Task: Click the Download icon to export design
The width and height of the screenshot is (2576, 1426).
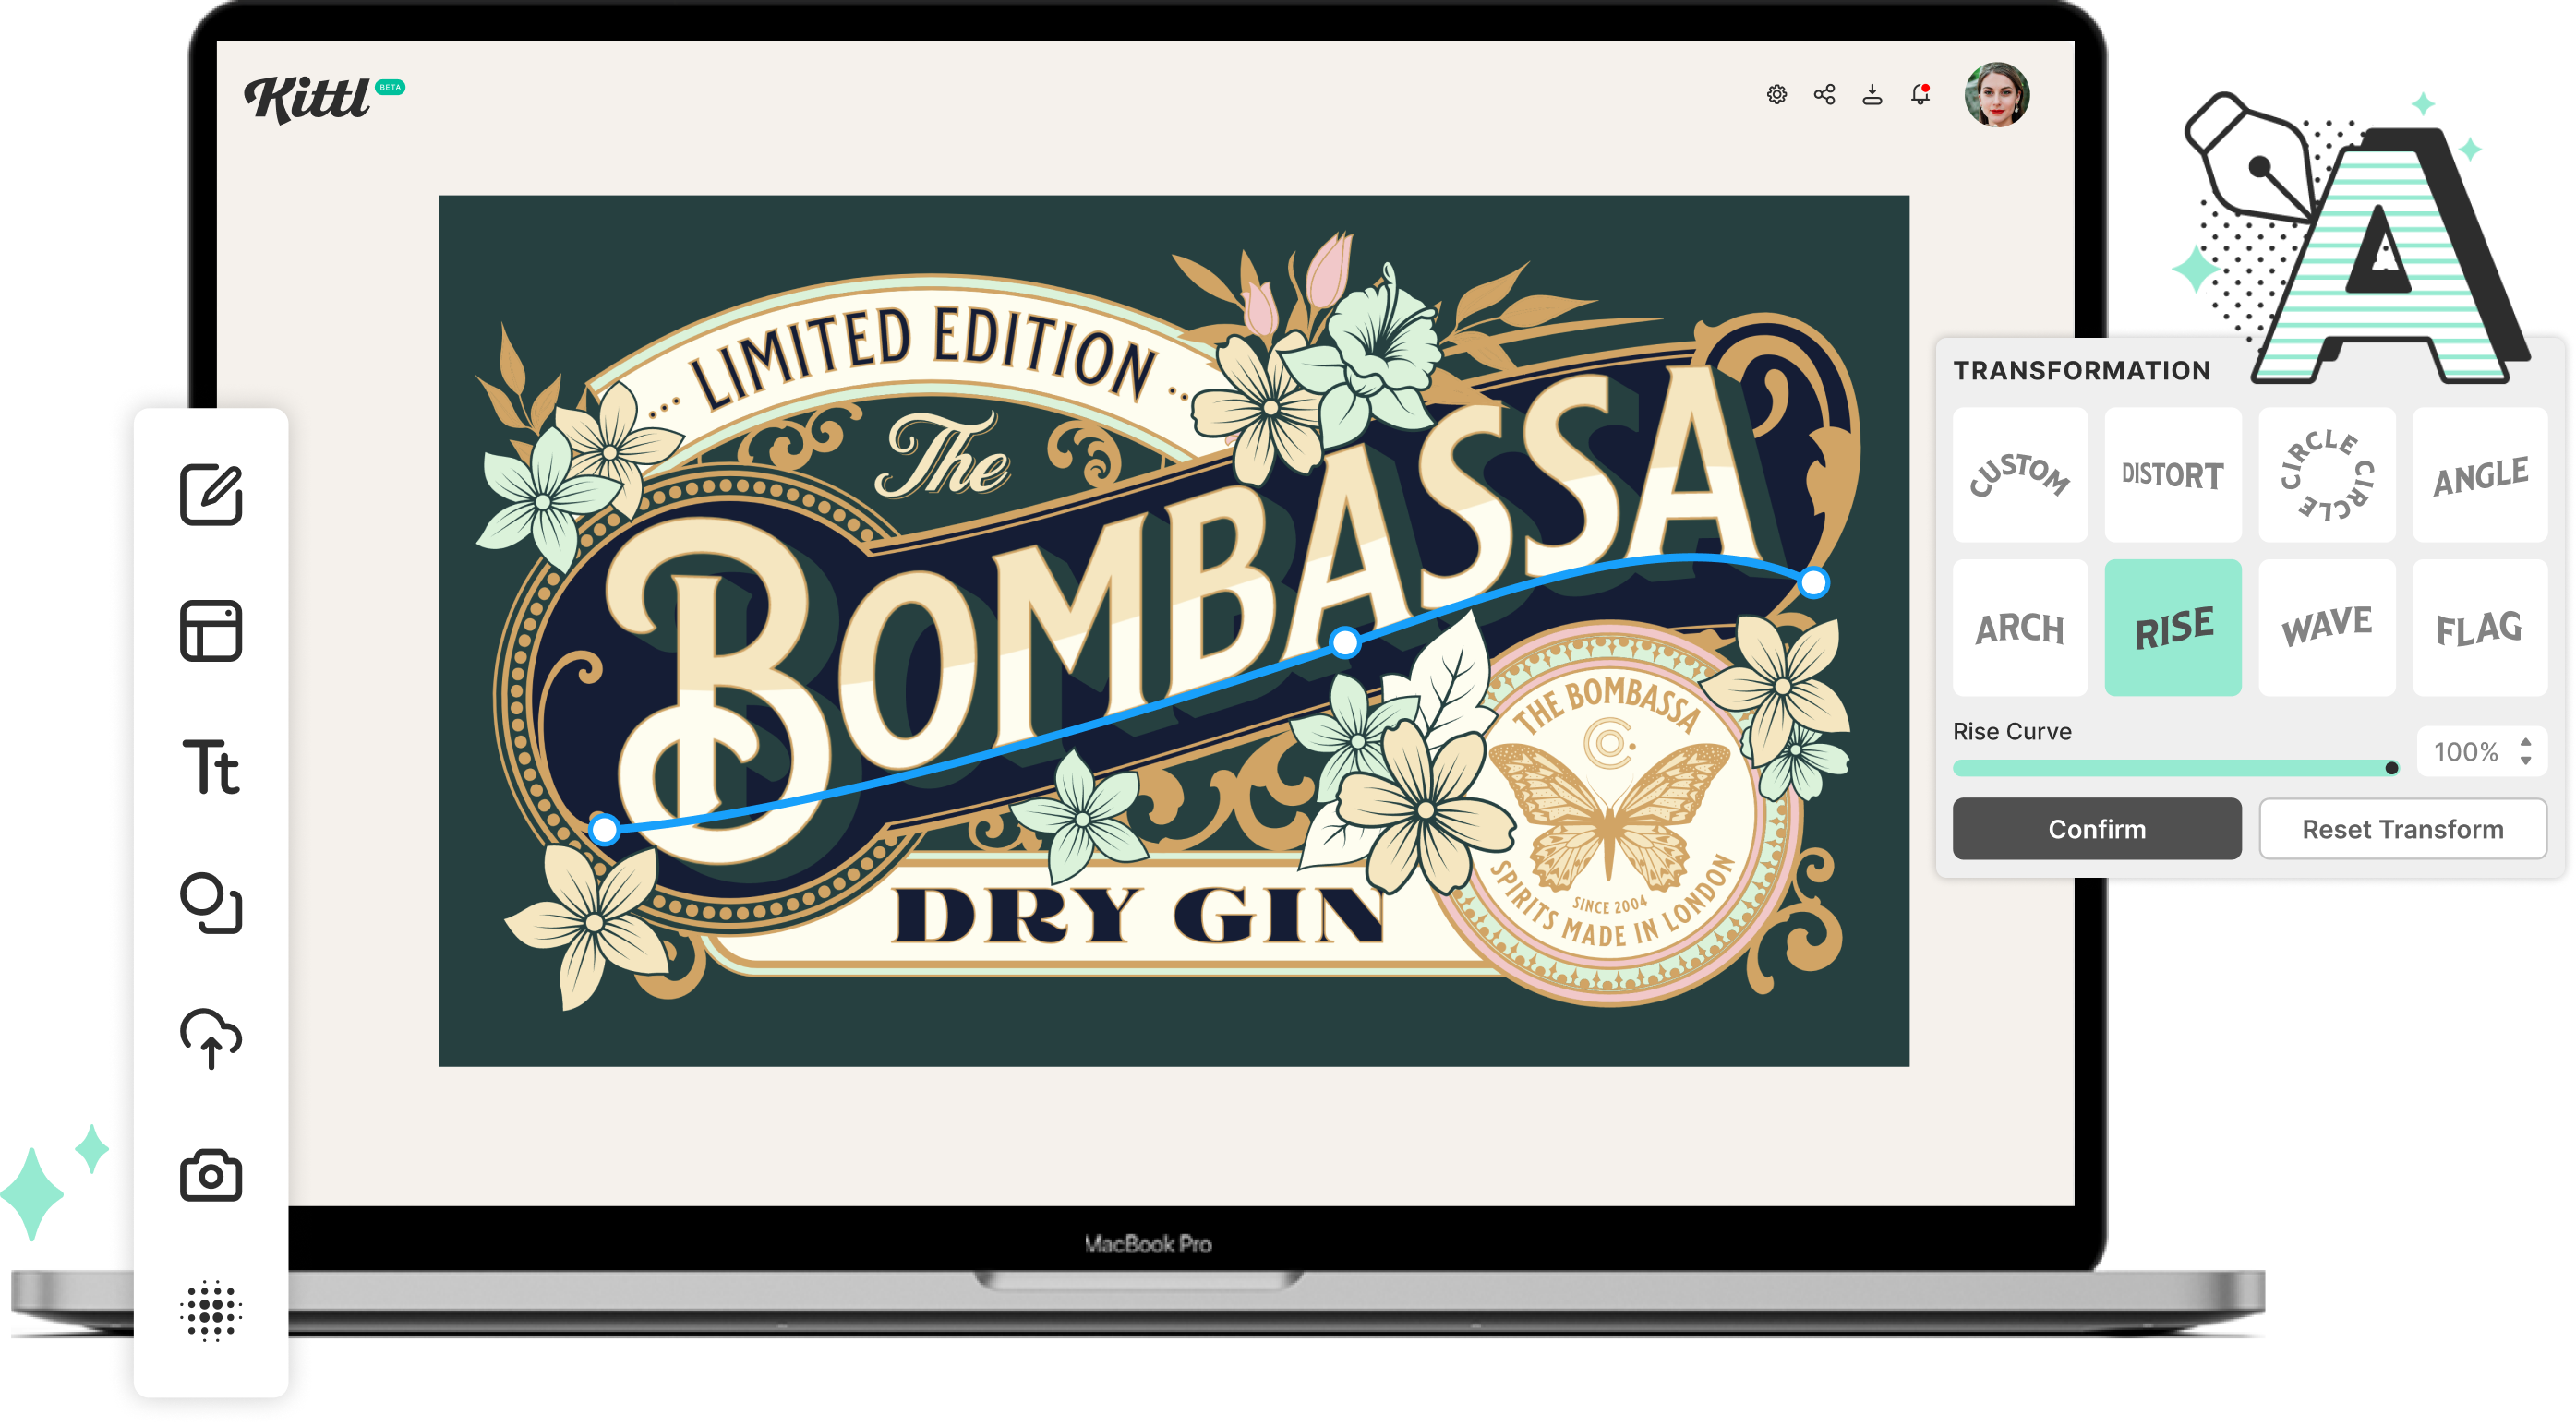Action: 1870,93
